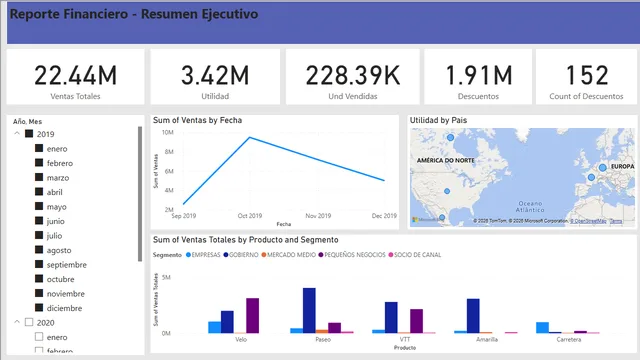640x360 pixels.
Task: Check the 2020 year checkbox
Action: pyautogui.click(x=29, y=322)
